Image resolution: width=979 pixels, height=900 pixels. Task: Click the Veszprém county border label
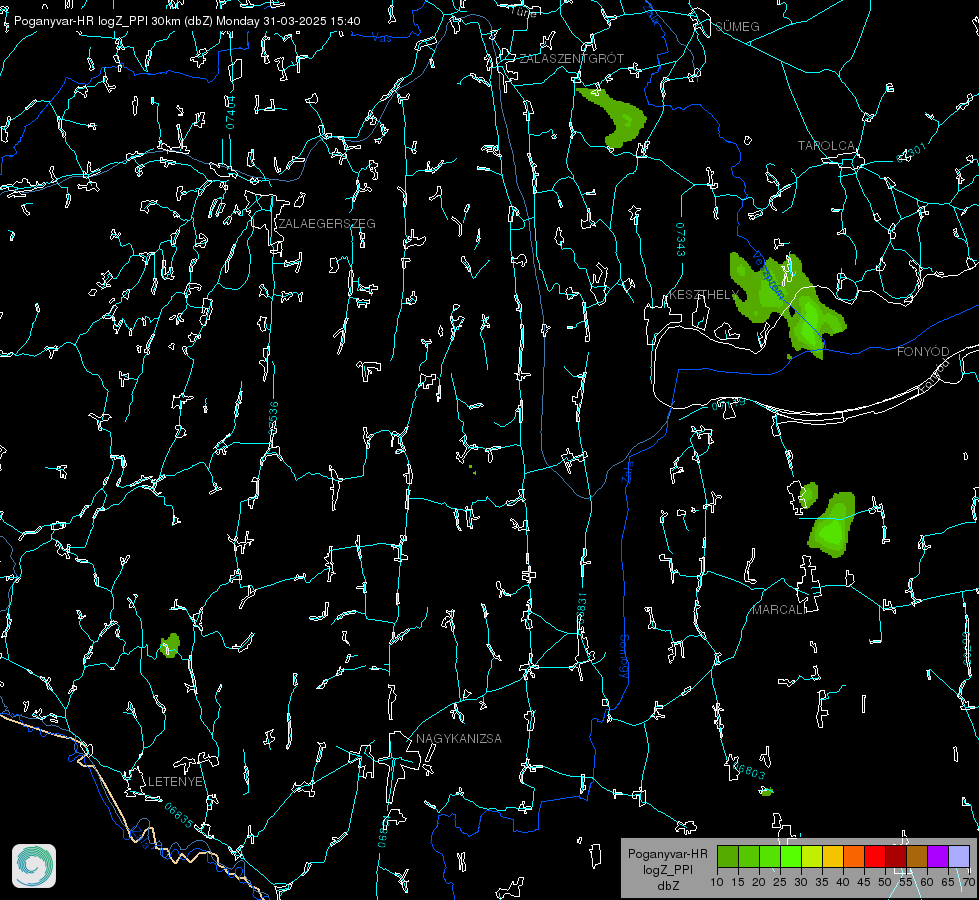click(769, 275)
